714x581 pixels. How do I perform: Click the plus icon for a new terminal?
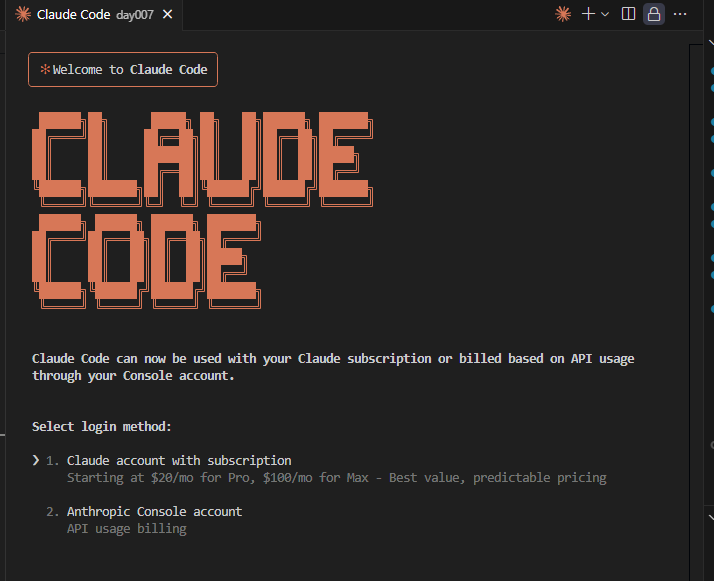click(x=588, y=14)
